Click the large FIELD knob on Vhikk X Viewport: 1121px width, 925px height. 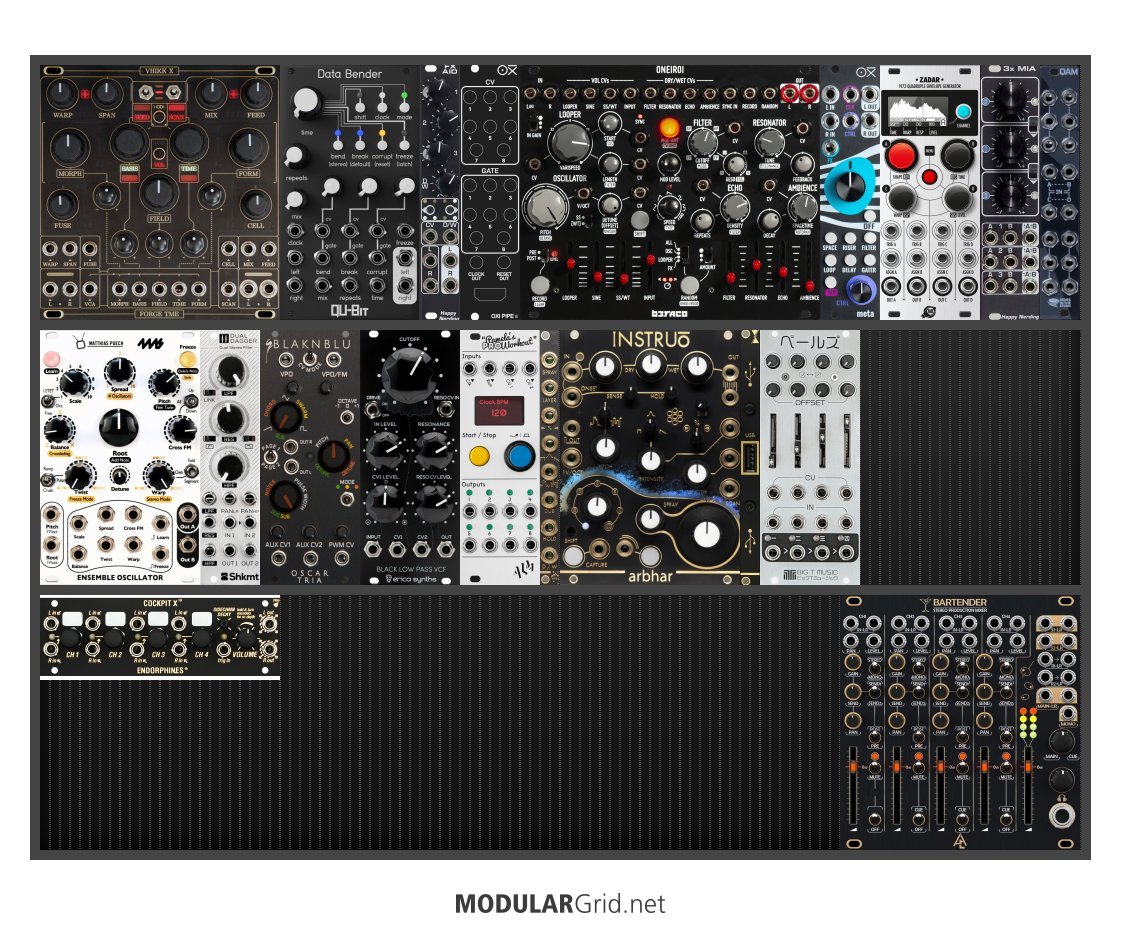click(x=159, y=192)
